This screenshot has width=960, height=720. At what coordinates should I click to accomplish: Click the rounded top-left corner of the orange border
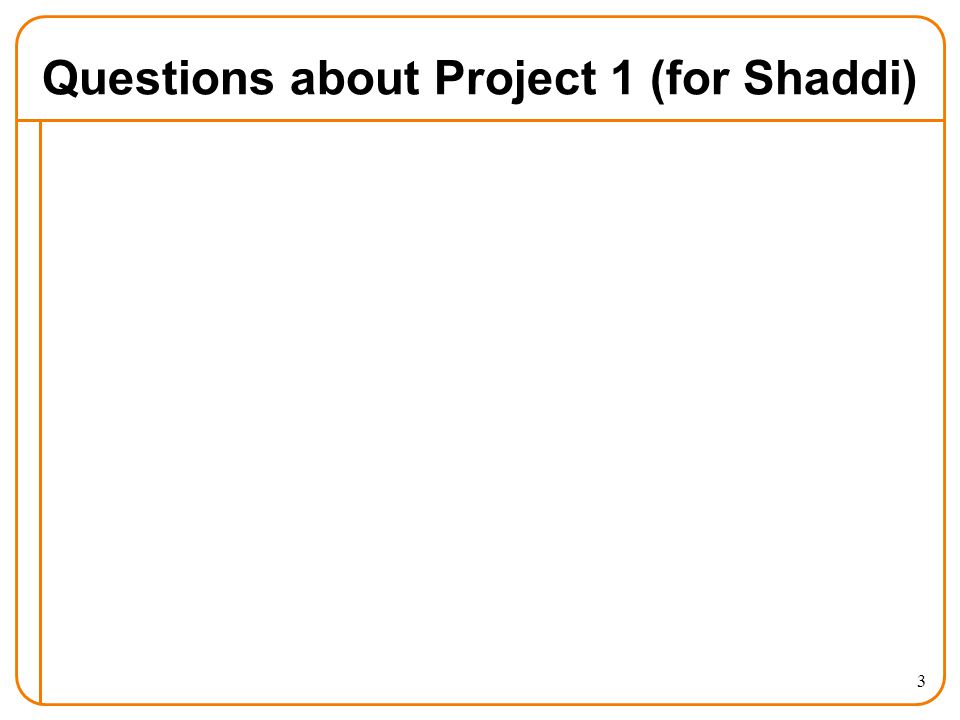28,28
